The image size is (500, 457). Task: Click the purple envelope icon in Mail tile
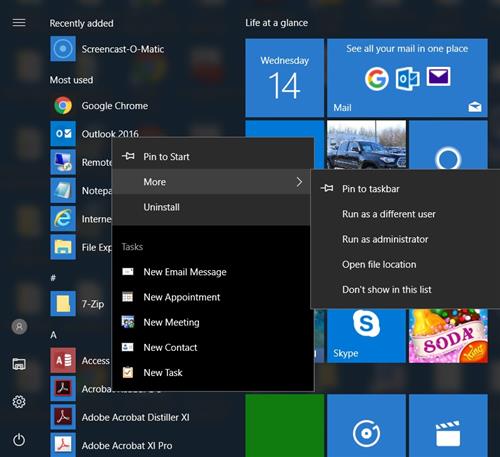pyautogui.click(x=439, y=76)
